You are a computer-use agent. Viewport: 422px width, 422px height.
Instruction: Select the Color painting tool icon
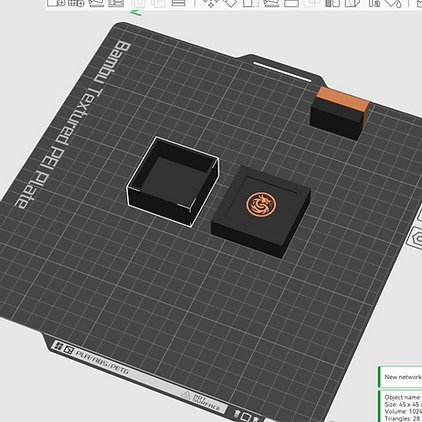coord(394,3)
